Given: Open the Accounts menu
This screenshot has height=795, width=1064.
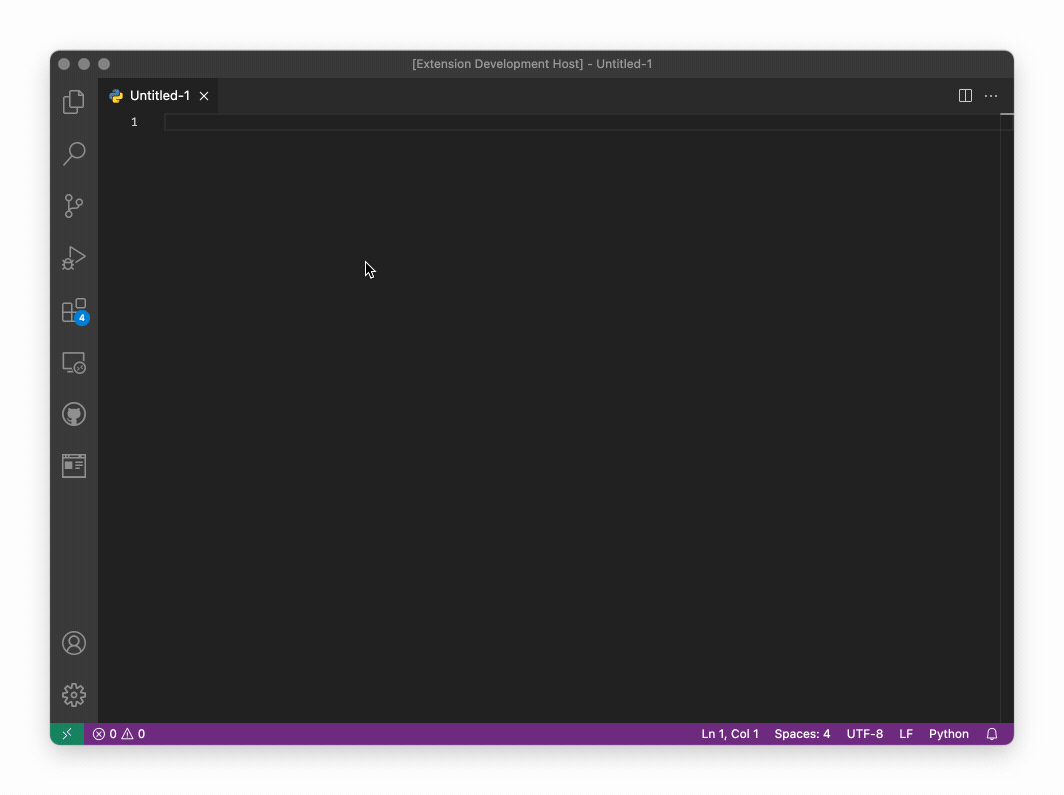Looking at the screenshot, I should pos(74,643).
